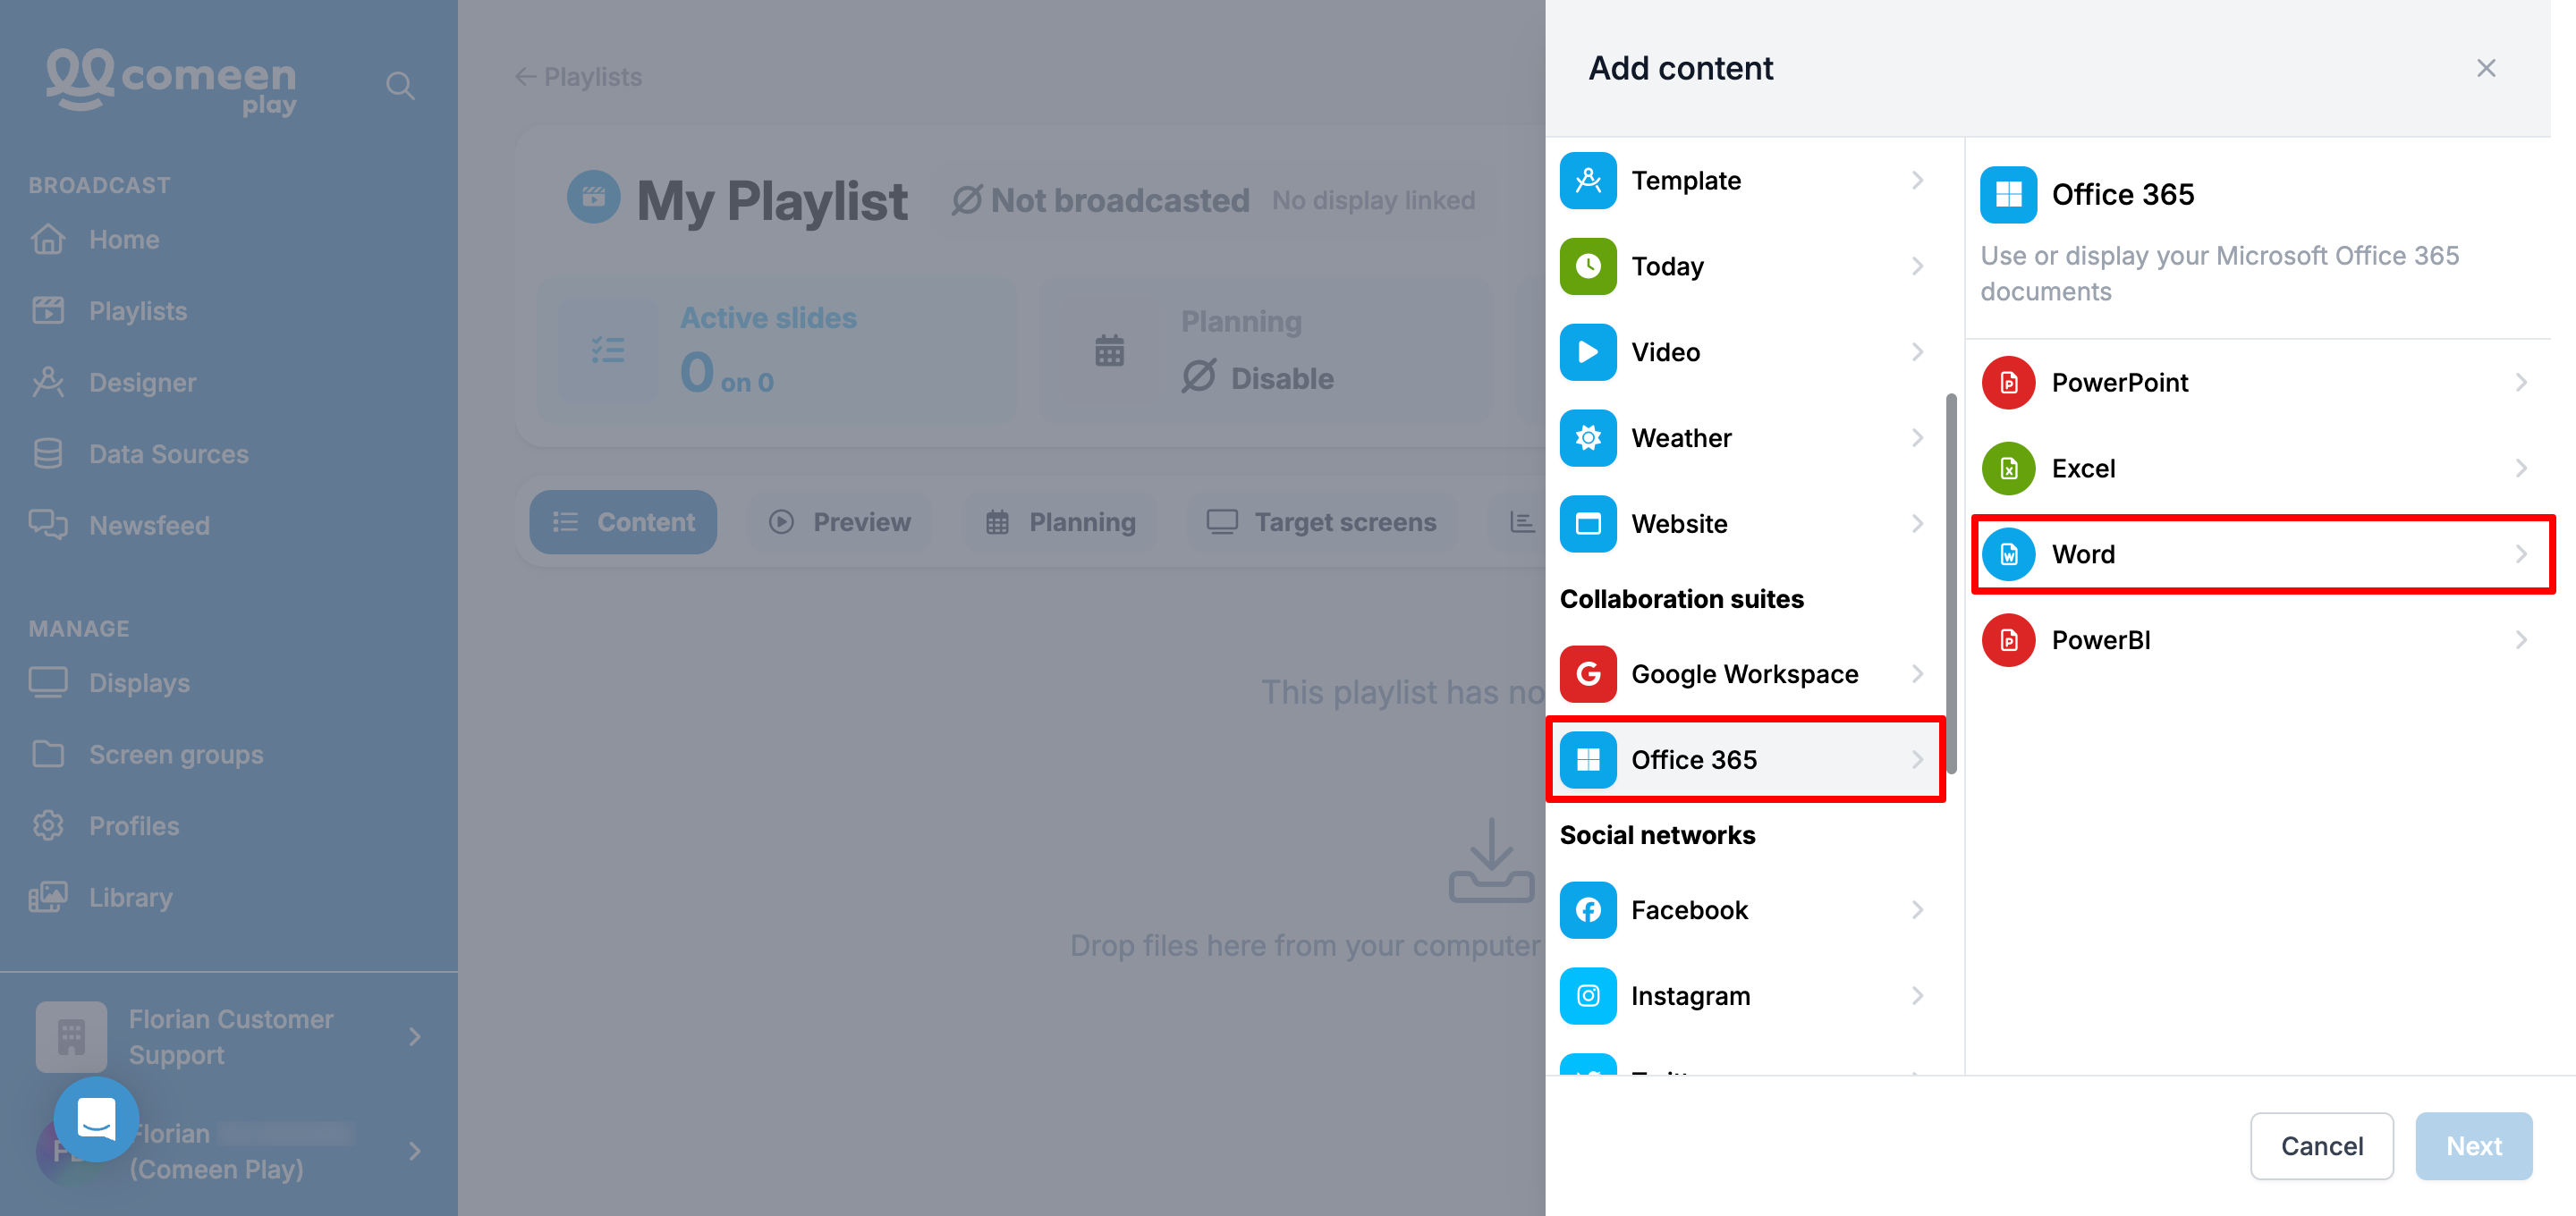Viewport: 2576px width, 1216px height.
Task: Expand the Video category chevron
Action: point(1918,352)
